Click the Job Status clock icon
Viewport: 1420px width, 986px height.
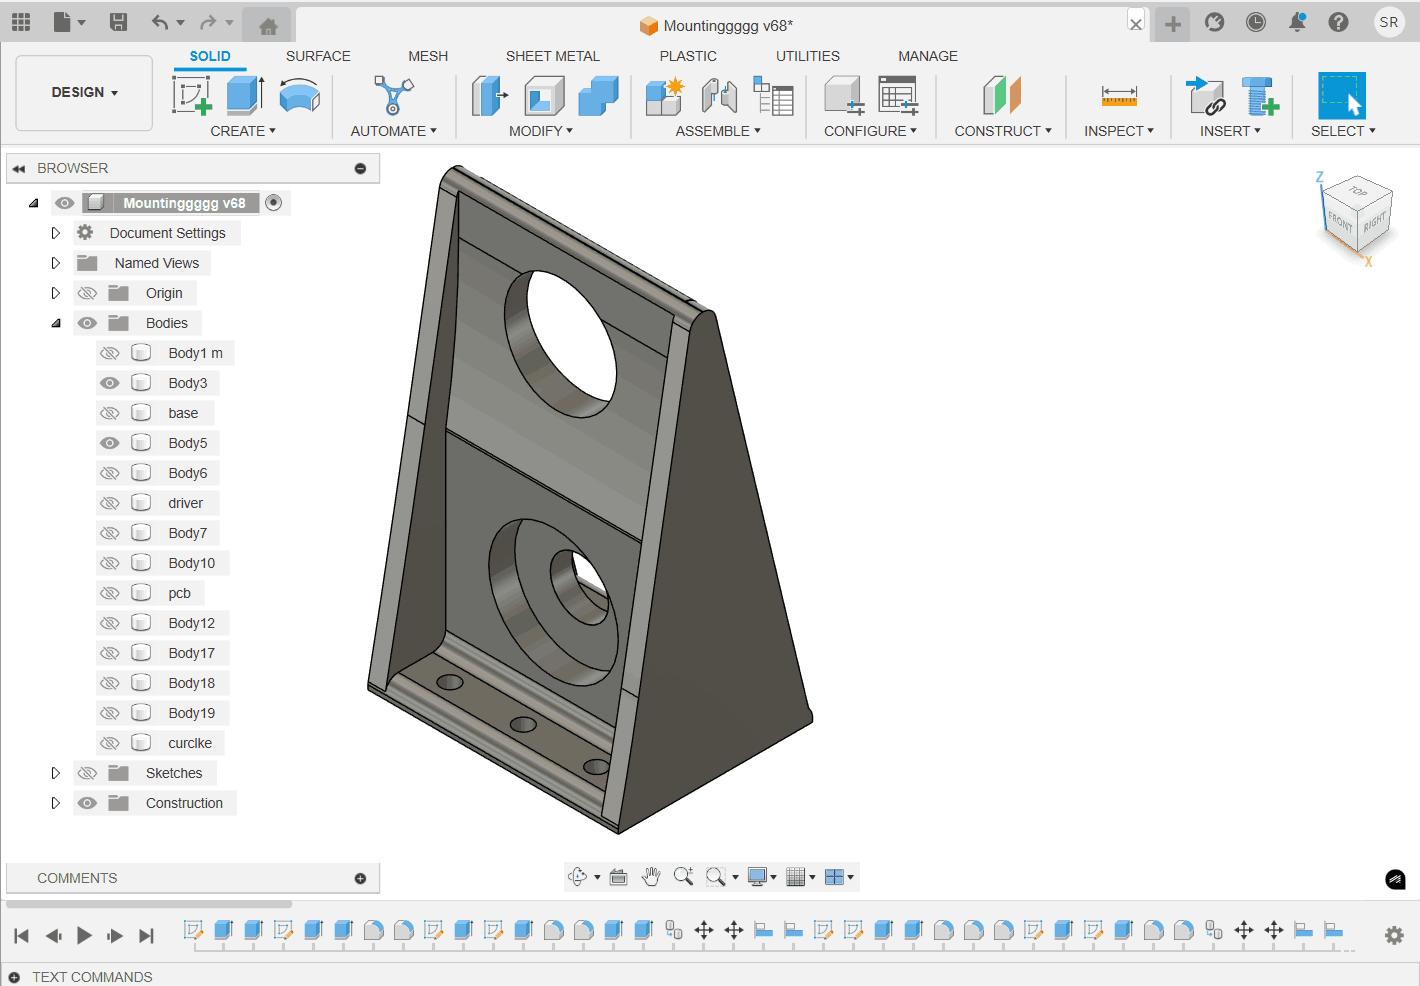(1256, 22)
